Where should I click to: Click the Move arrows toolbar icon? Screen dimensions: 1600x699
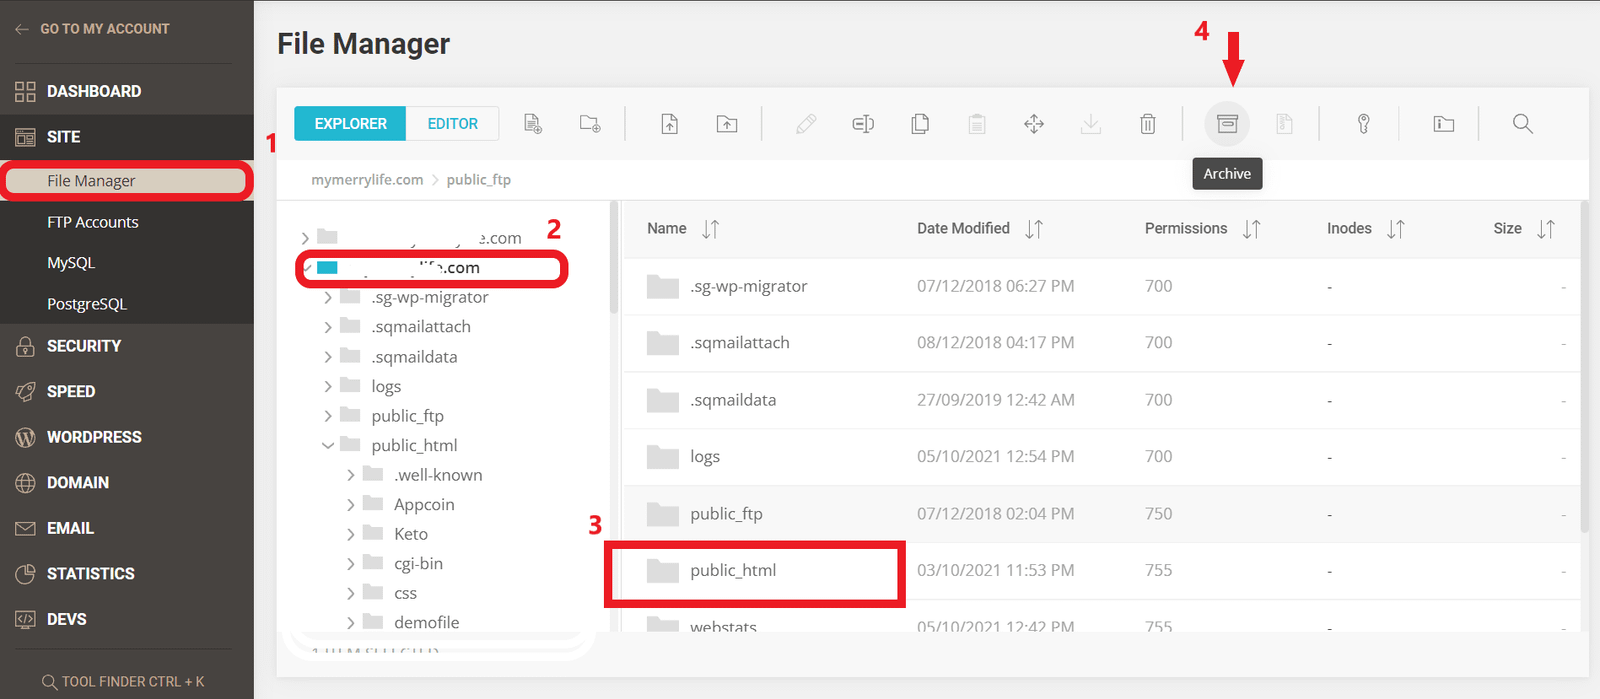click(x=1034, y=124)
